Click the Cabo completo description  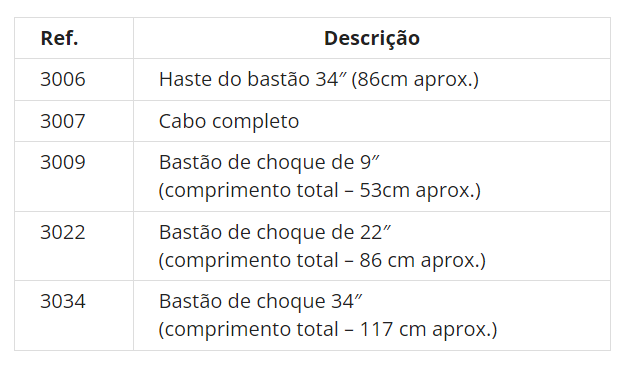(229, 121)
